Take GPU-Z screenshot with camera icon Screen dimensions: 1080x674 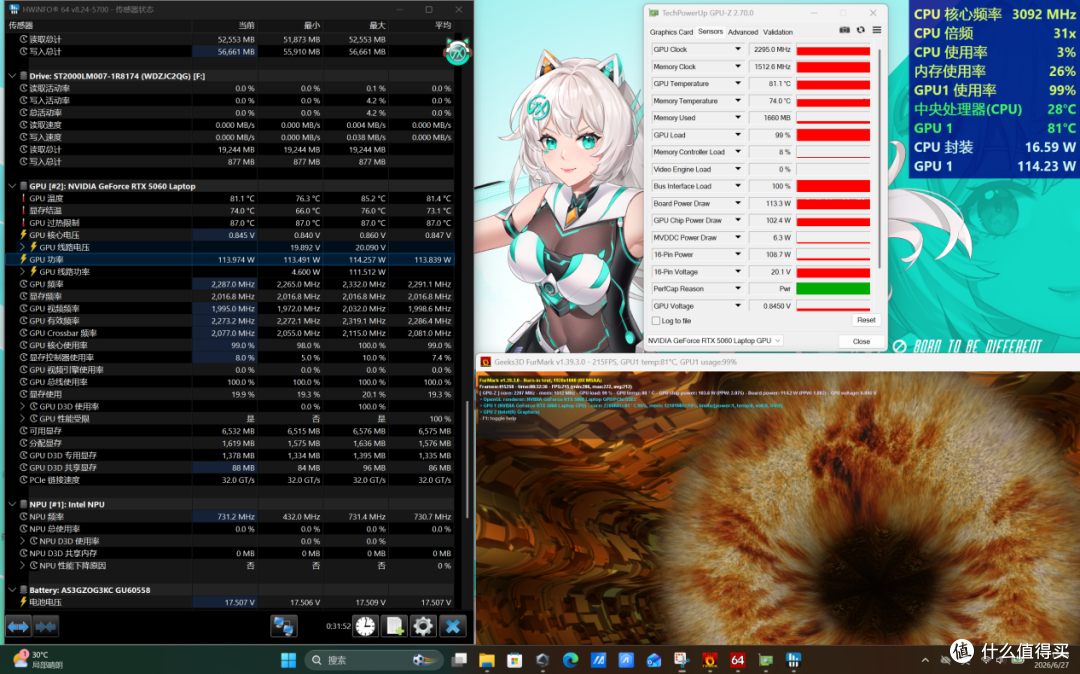pyautogui.click(x=844, y=30)
